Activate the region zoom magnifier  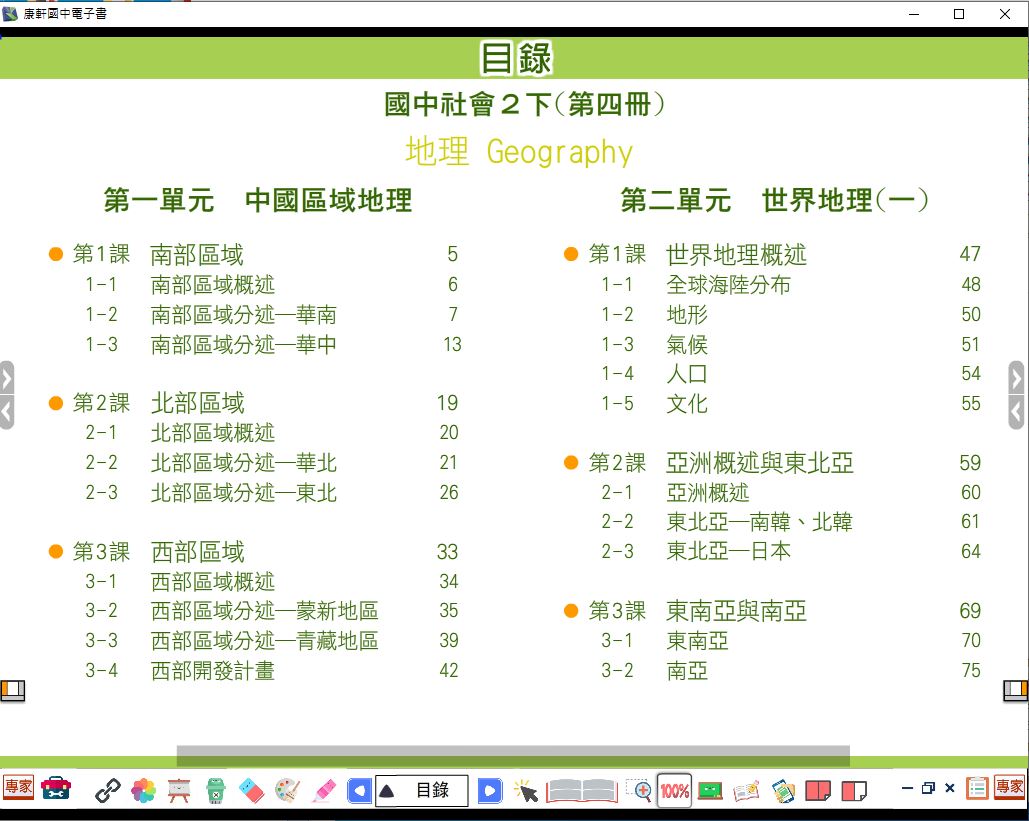(639, 790)
